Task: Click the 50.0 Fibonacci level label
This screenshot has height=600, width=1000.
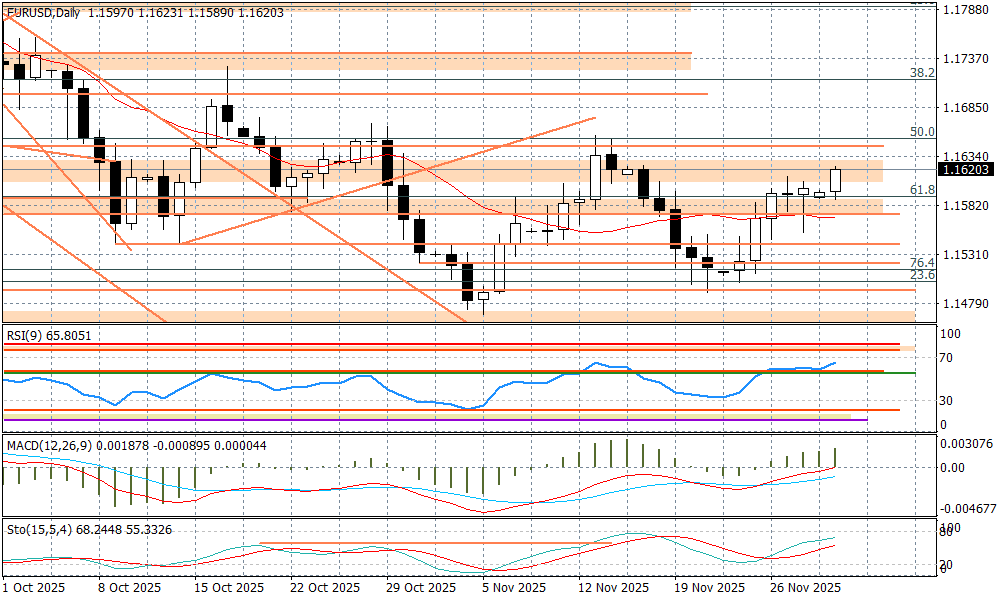Action: (921, 132)
